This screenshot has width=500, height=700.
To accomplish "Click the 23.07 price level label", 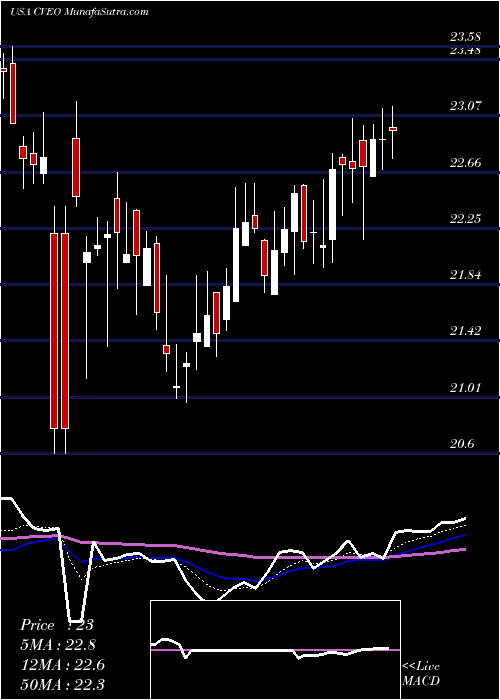I will pos(465,106).
